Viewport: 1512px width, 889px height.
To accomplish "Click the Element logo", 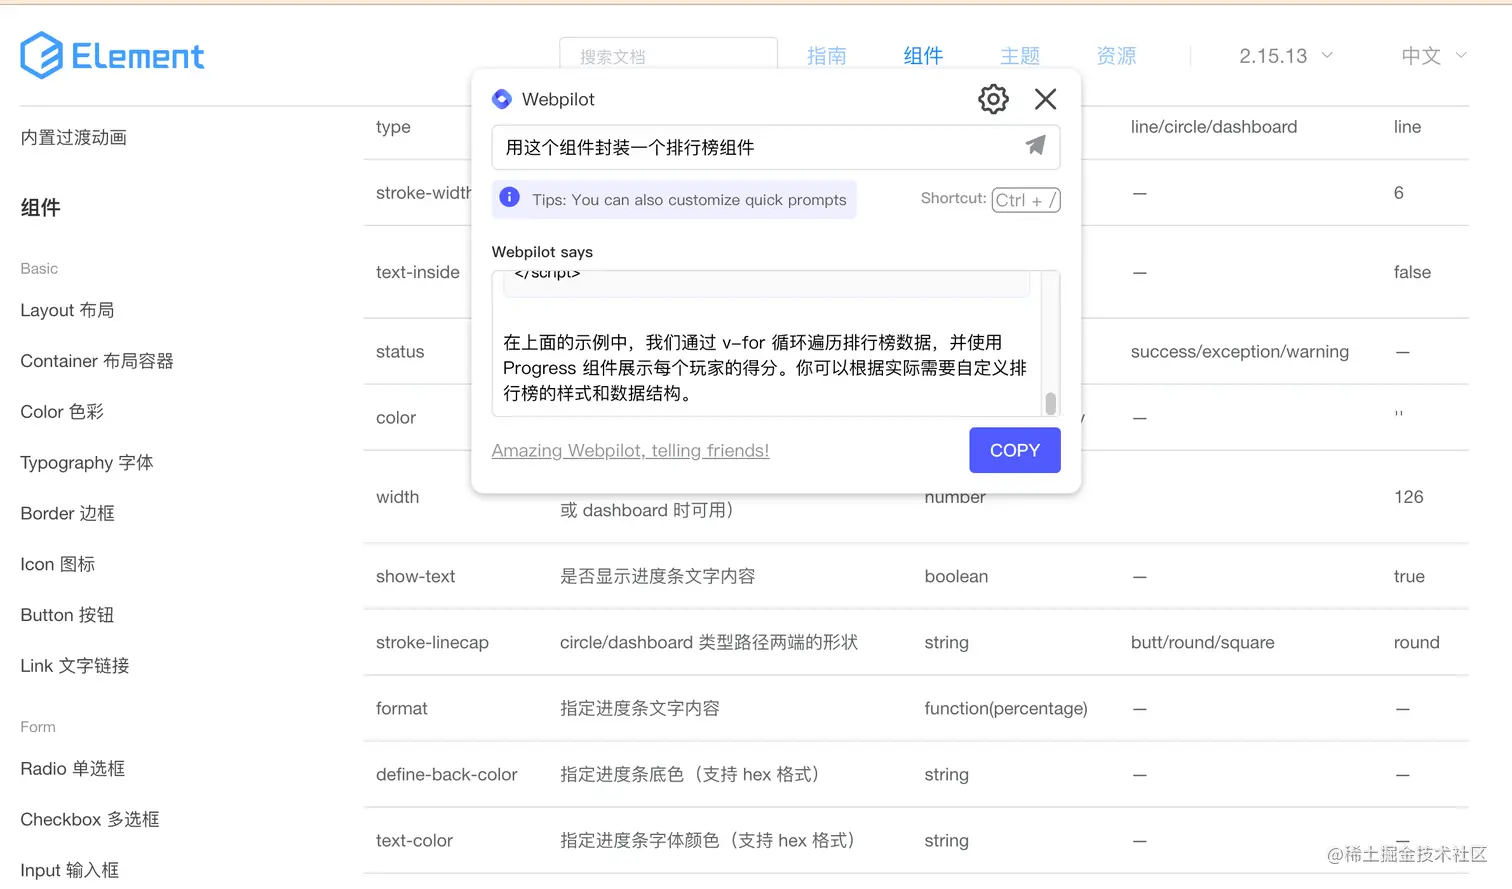I will (112, 55).
